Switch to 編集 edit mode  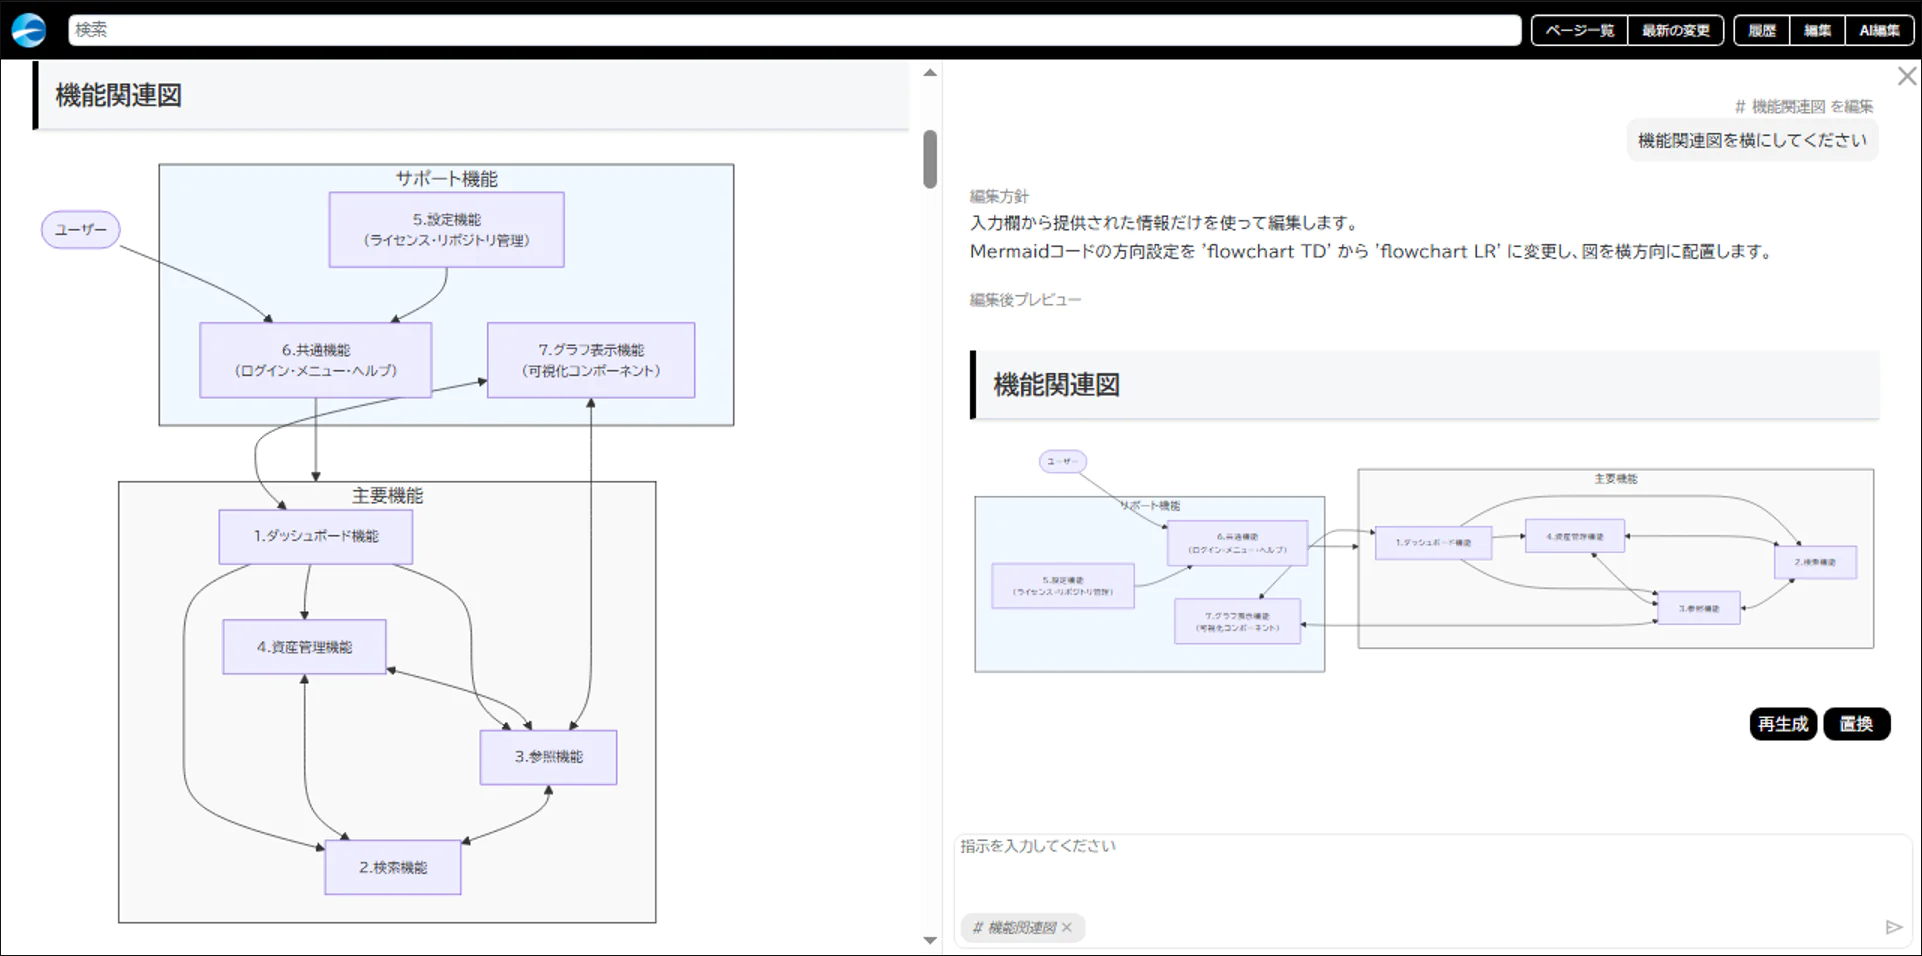[x=1816, y=30]
